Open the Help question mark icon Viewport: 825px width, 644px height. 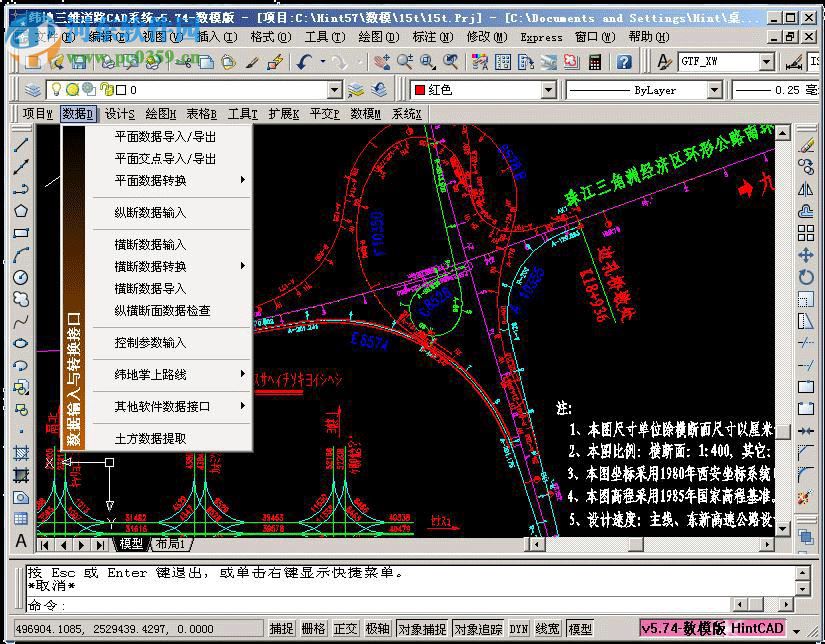pyautogui.click(x=624, y=62)
